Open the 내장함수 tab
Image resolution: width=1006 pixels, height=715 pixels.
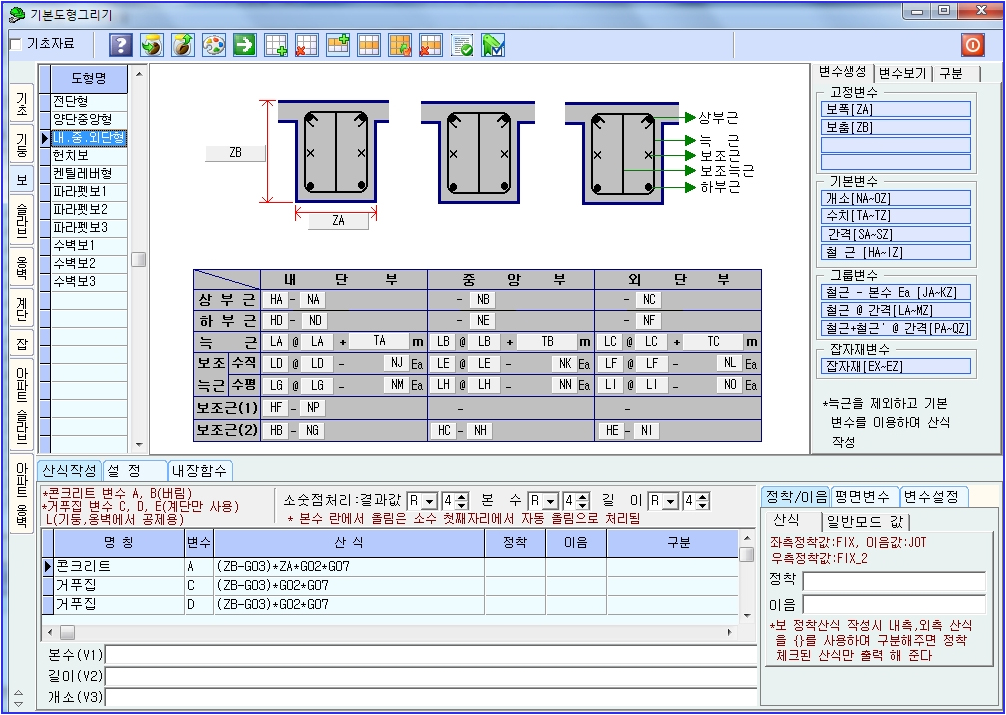point(200,470)
